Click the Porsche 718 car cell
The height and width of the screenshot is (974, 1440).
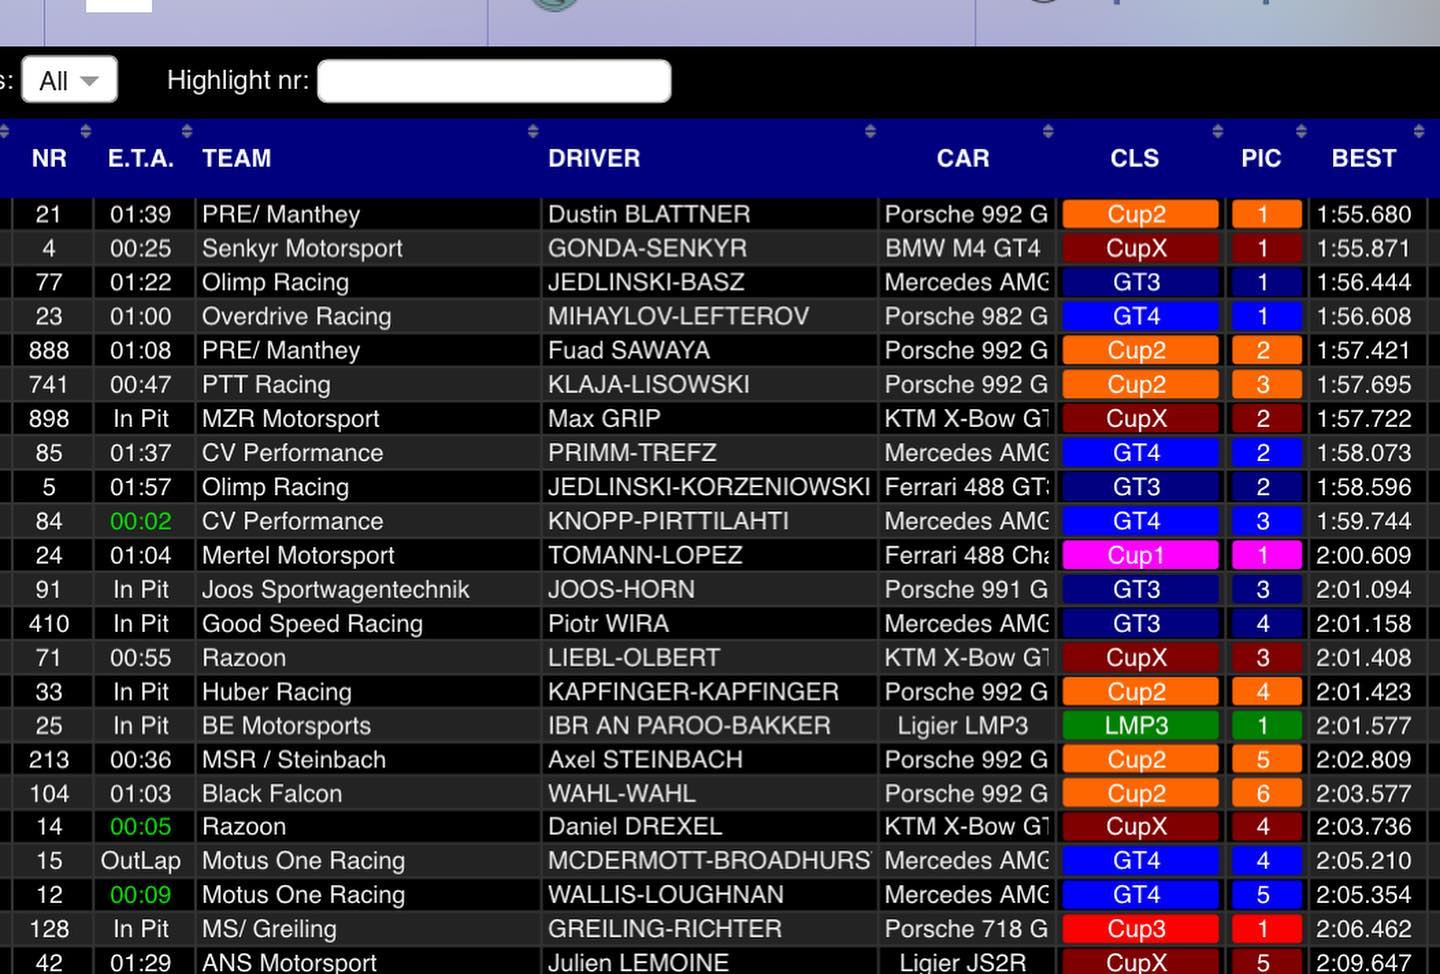click(x=966, y=928)
